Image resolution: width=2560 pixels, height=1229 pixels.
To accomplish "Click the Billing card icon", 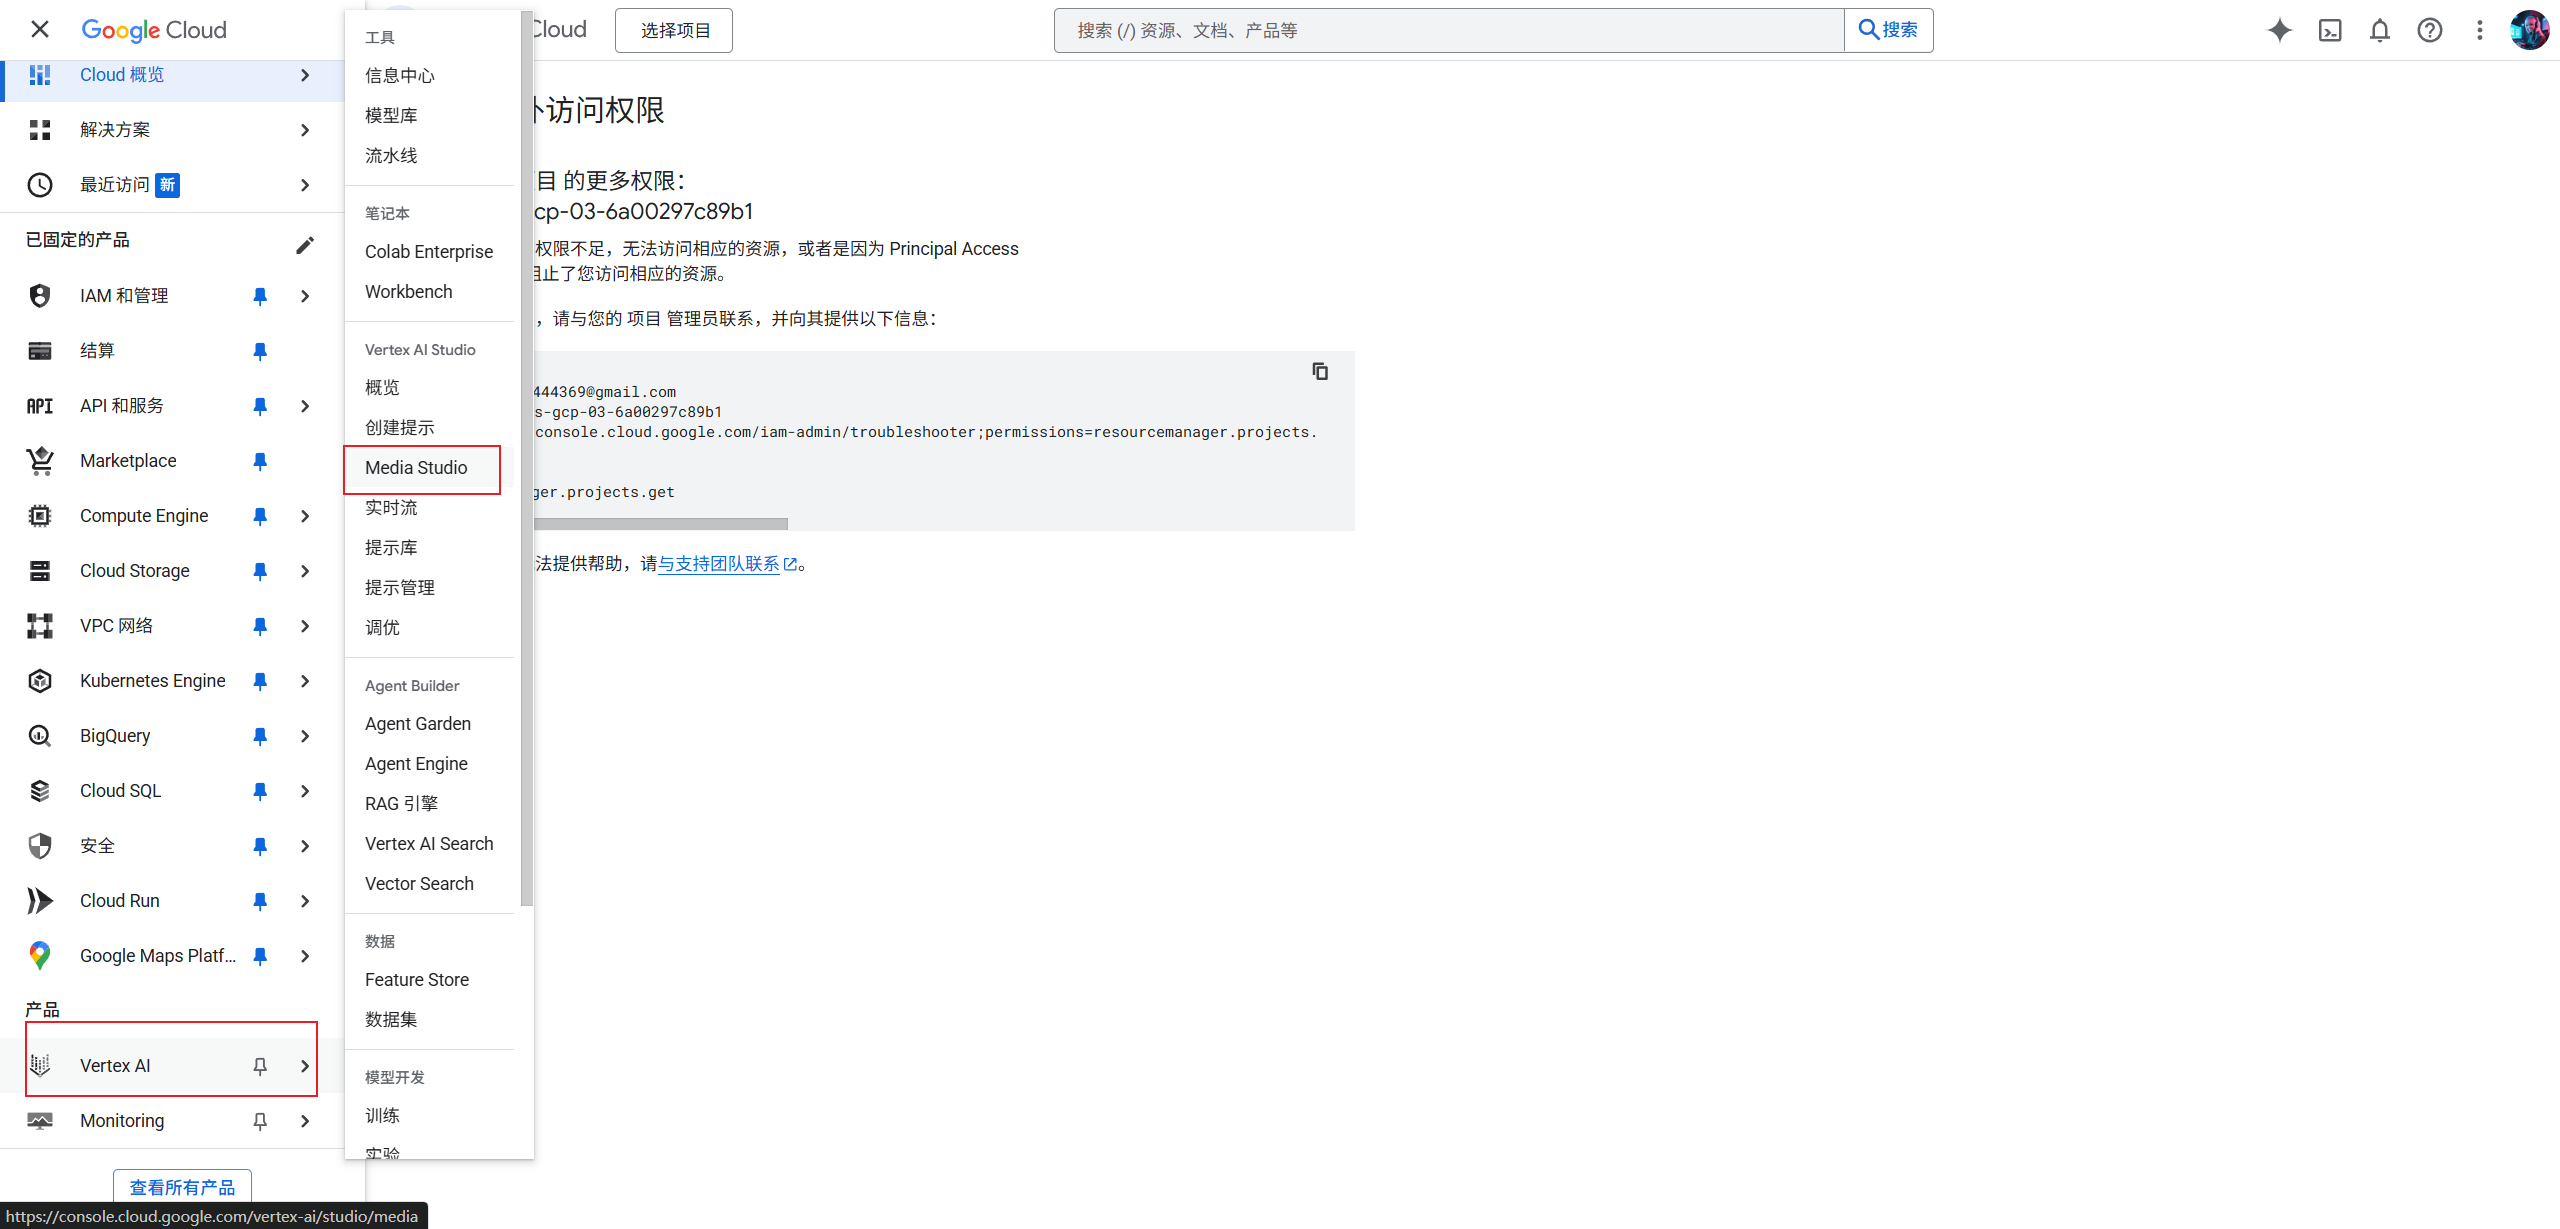I will click(40, 351).
